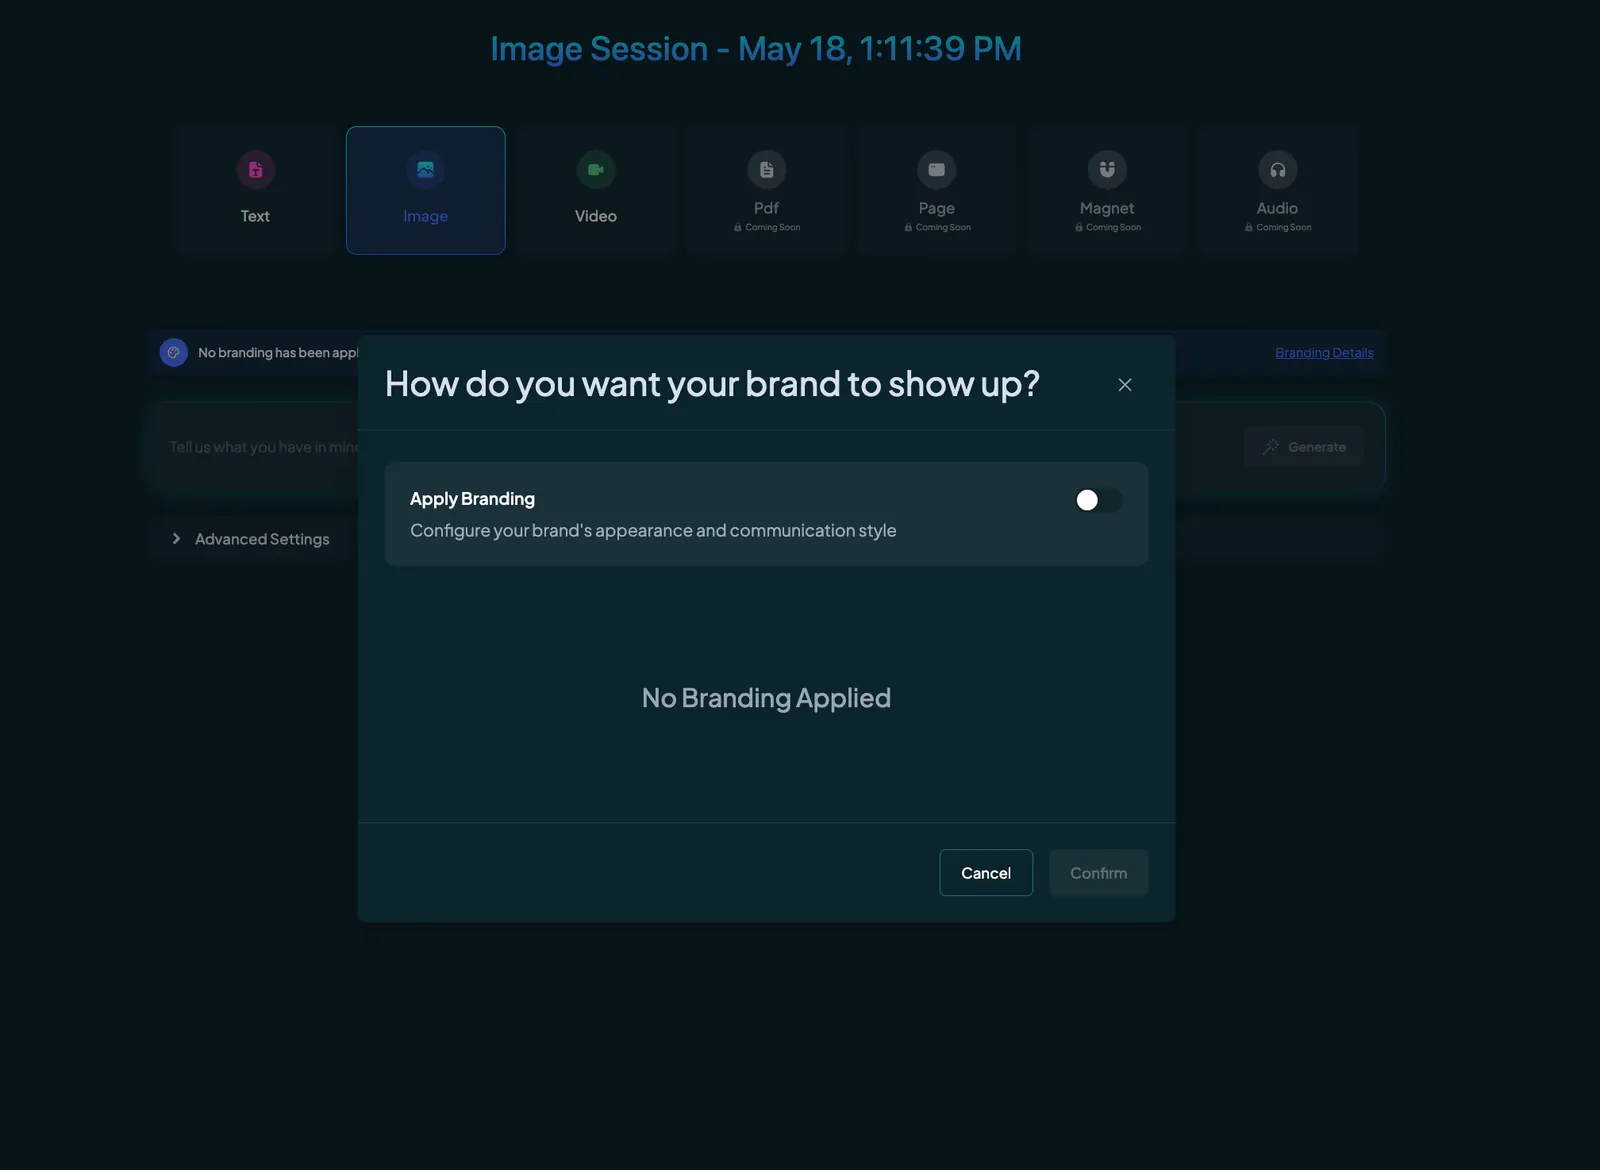
Task: Click the Page content icon
Action: pyautogui.click(x=936, y=170)
